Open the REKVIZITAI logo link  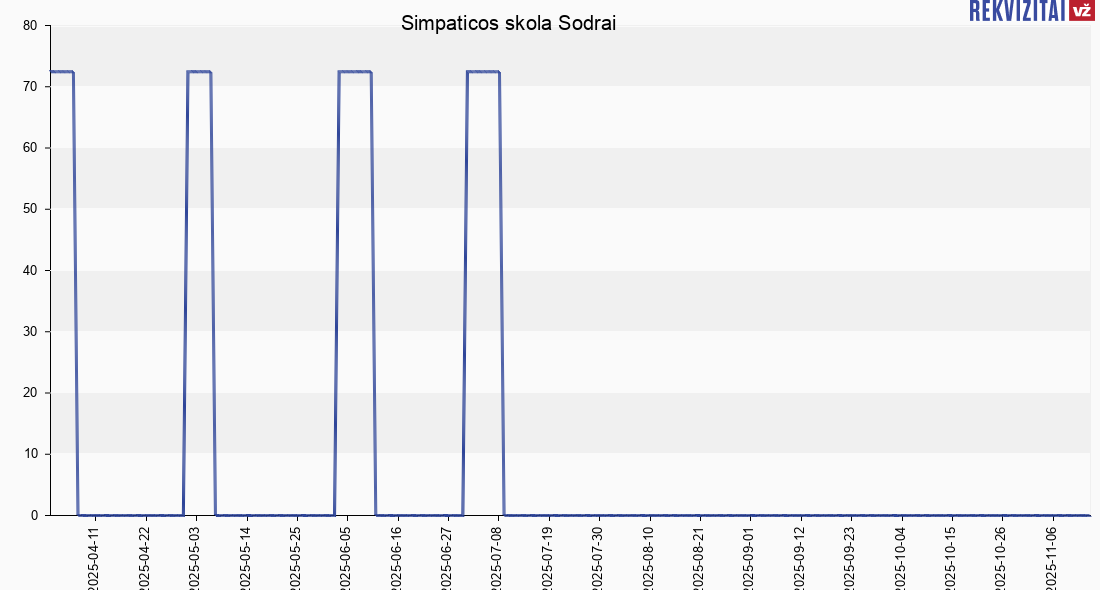pos(1016,11)
